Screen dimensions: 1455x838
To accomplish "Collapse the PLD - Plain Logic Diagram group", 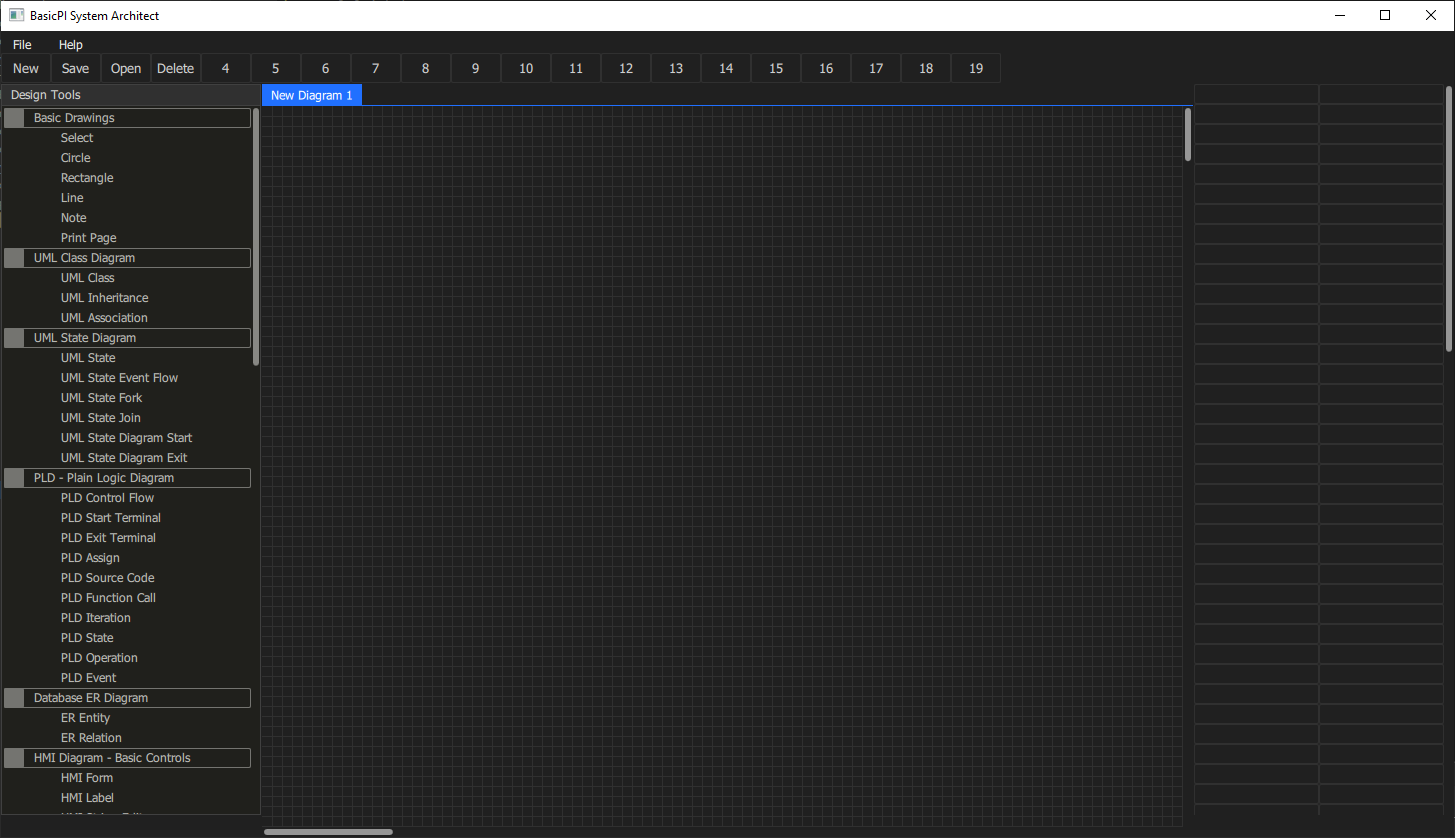I will pyautogui.click(x=14, y=478).
